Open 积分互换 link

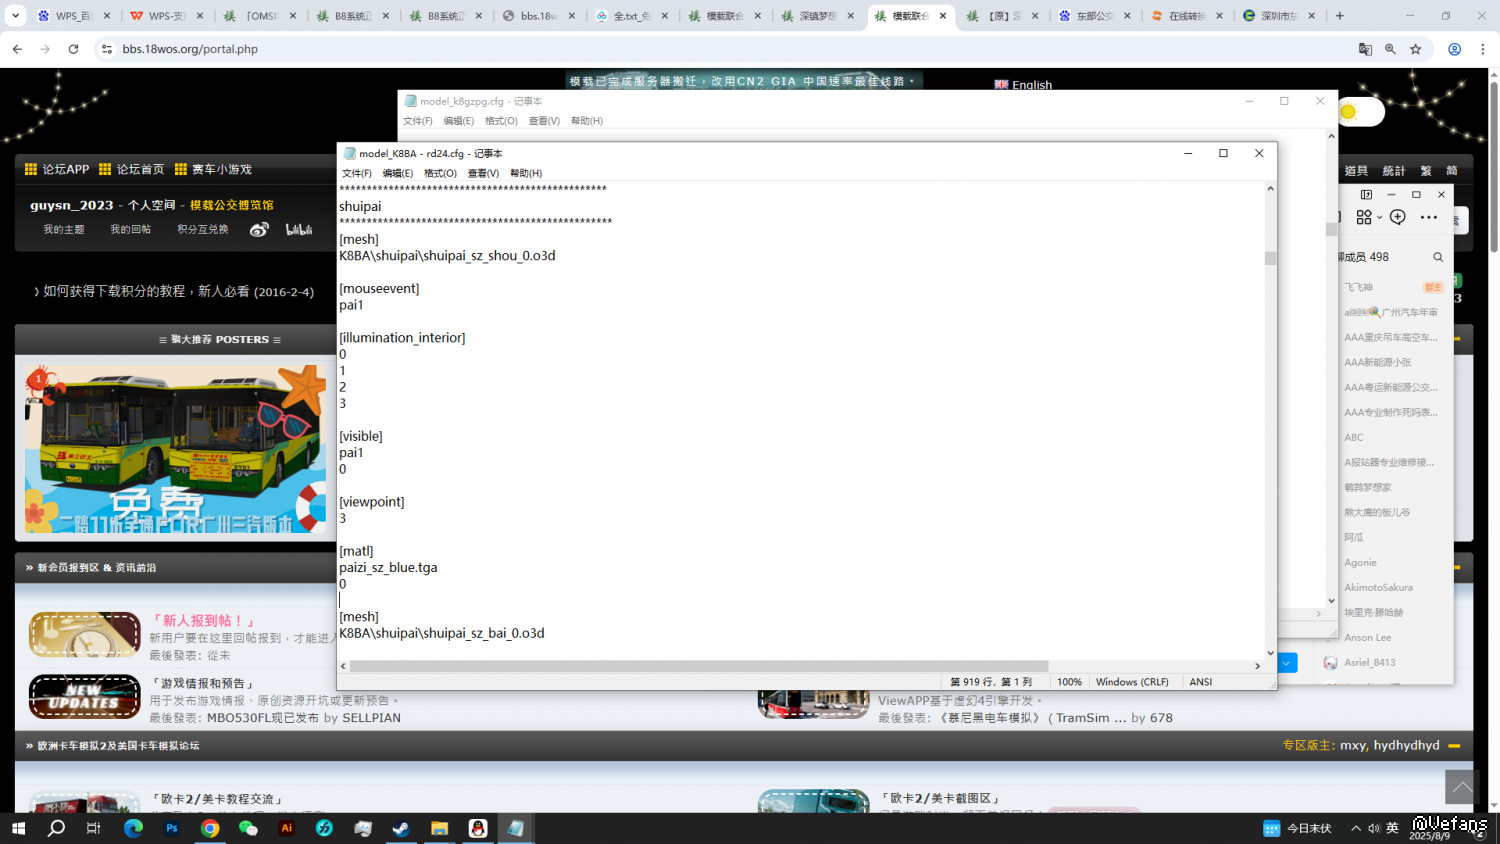pos(203,230)
